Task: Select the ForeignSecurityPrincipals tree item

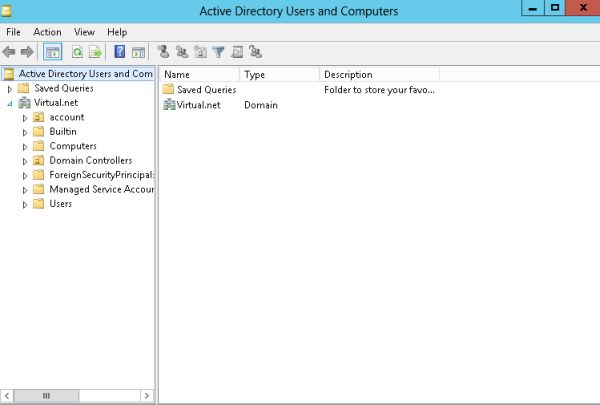Action: (x=101, y=175)
